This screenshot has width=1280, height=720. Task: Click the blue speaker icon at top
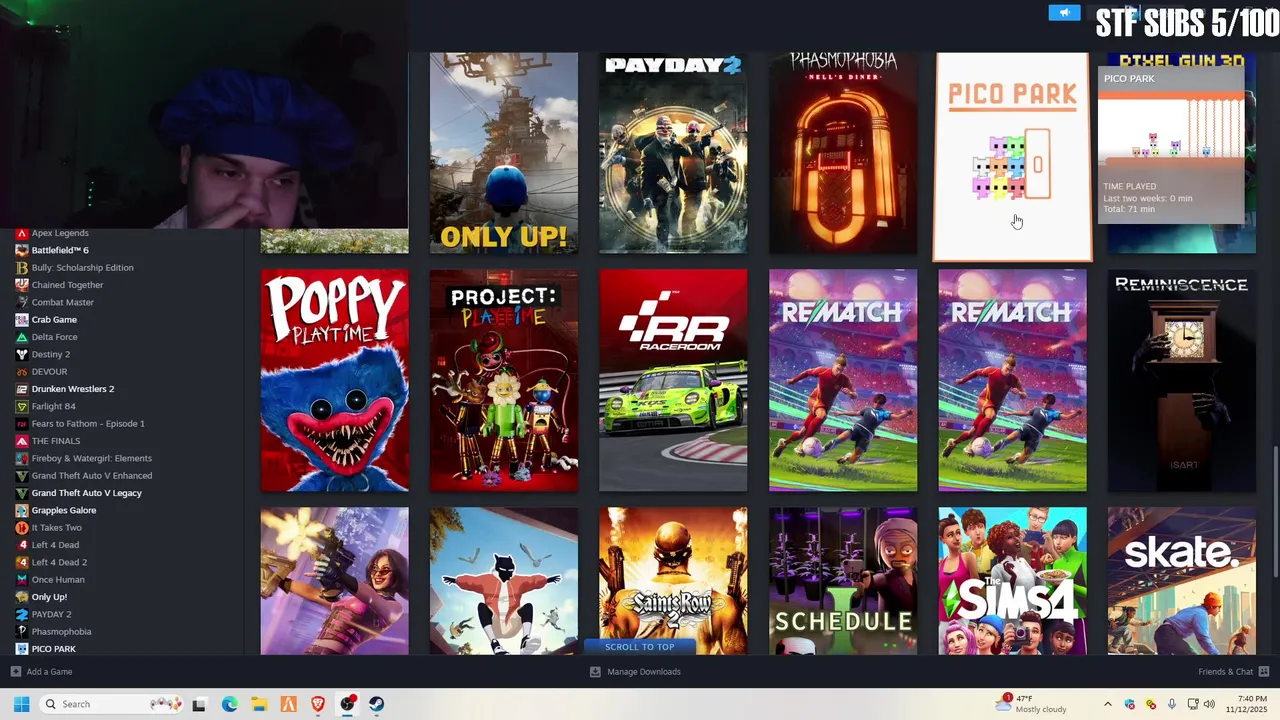pos(1064,12)
